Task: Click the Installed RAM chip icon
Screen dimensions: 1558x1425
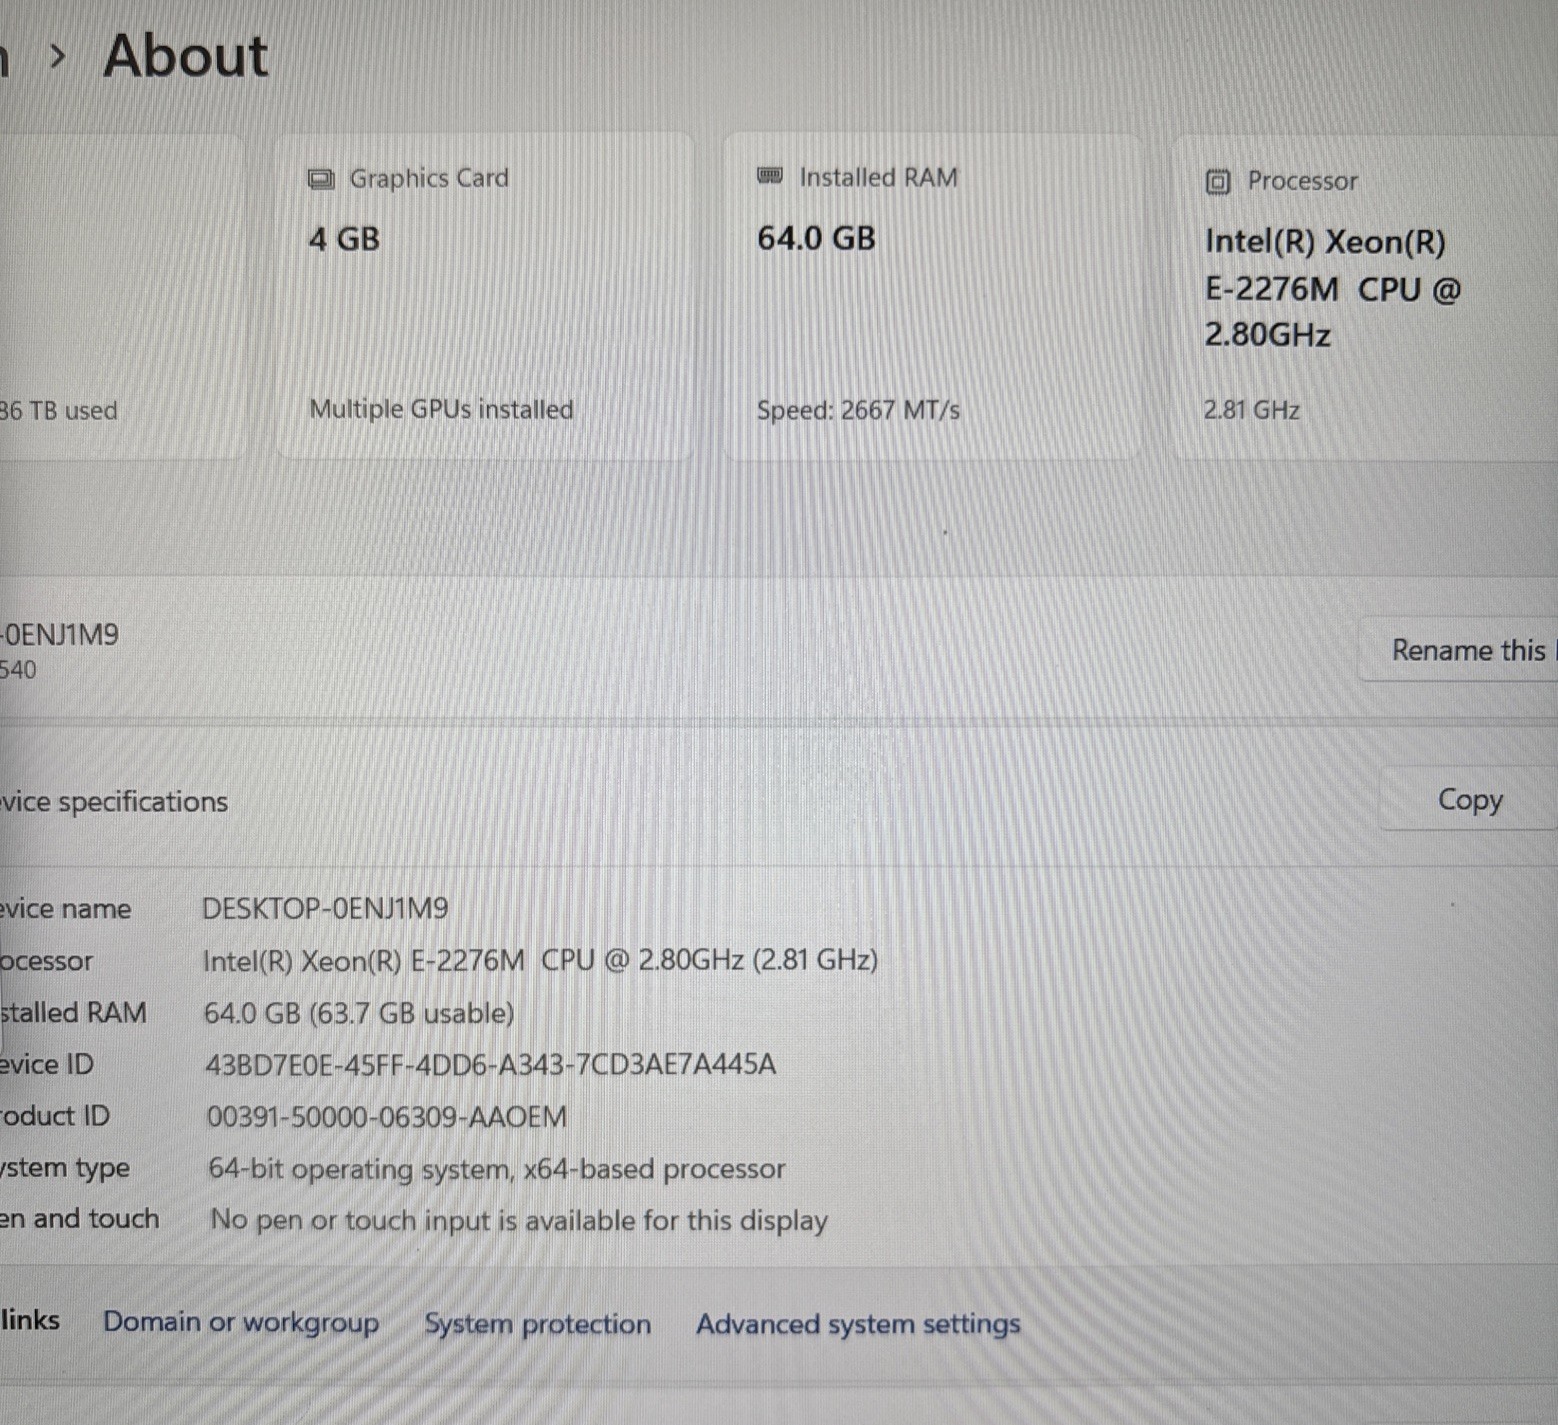Action: 769,176
